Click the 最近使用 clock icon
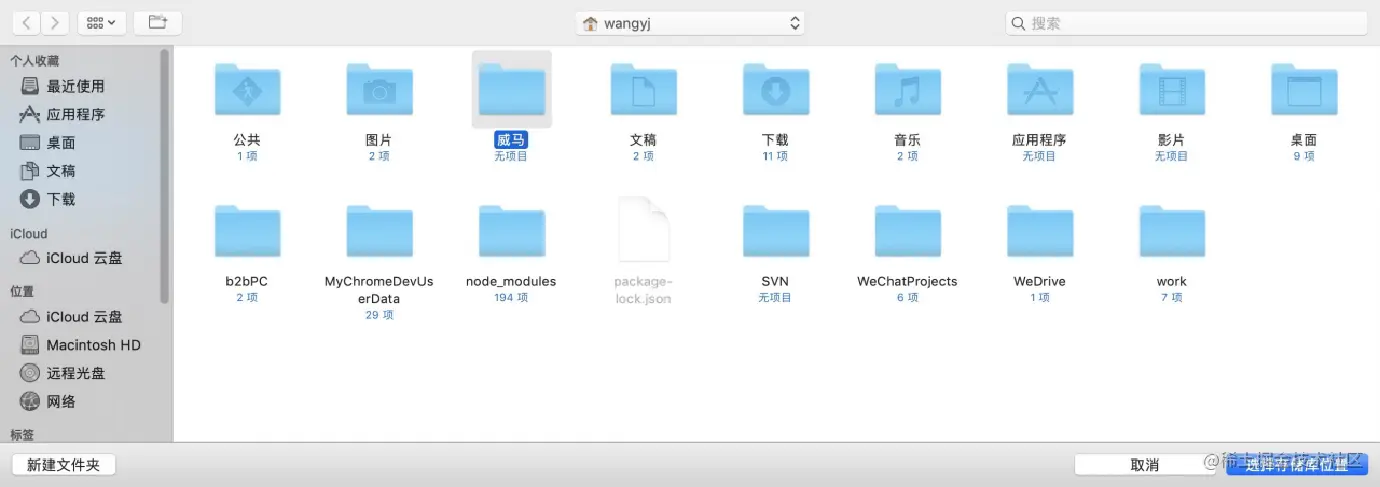This screenshot has height=487, width=1380. click(x=30, y=86)
